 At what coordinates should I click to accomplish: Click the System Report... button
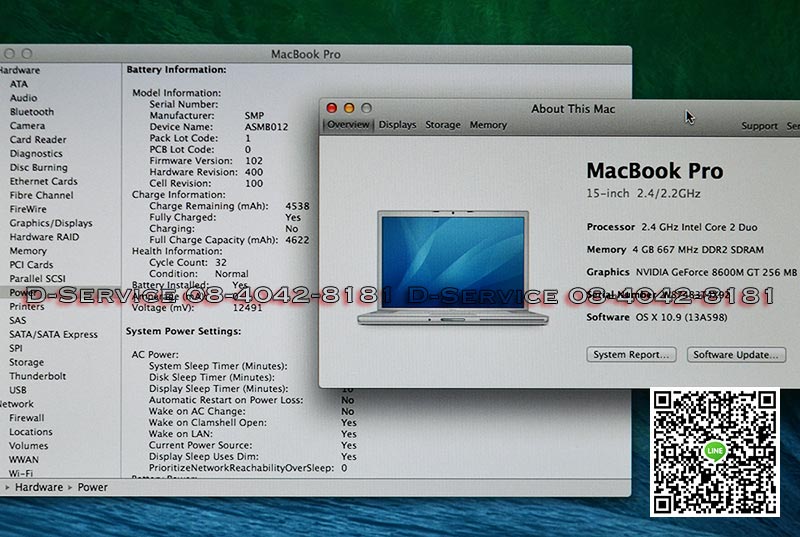coord(631,354)
